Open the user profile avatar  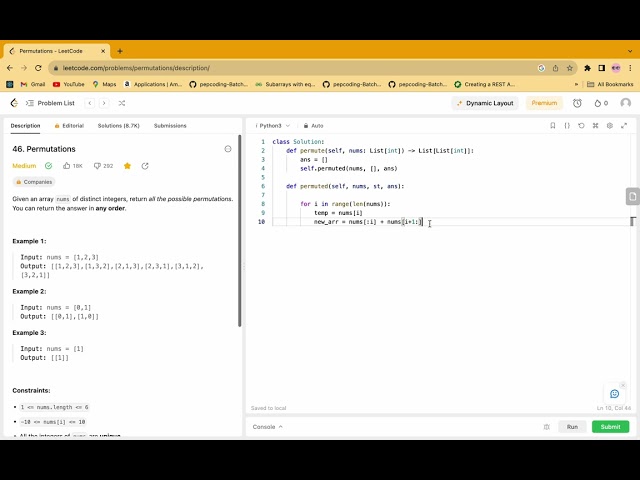[x=625, y=103]
